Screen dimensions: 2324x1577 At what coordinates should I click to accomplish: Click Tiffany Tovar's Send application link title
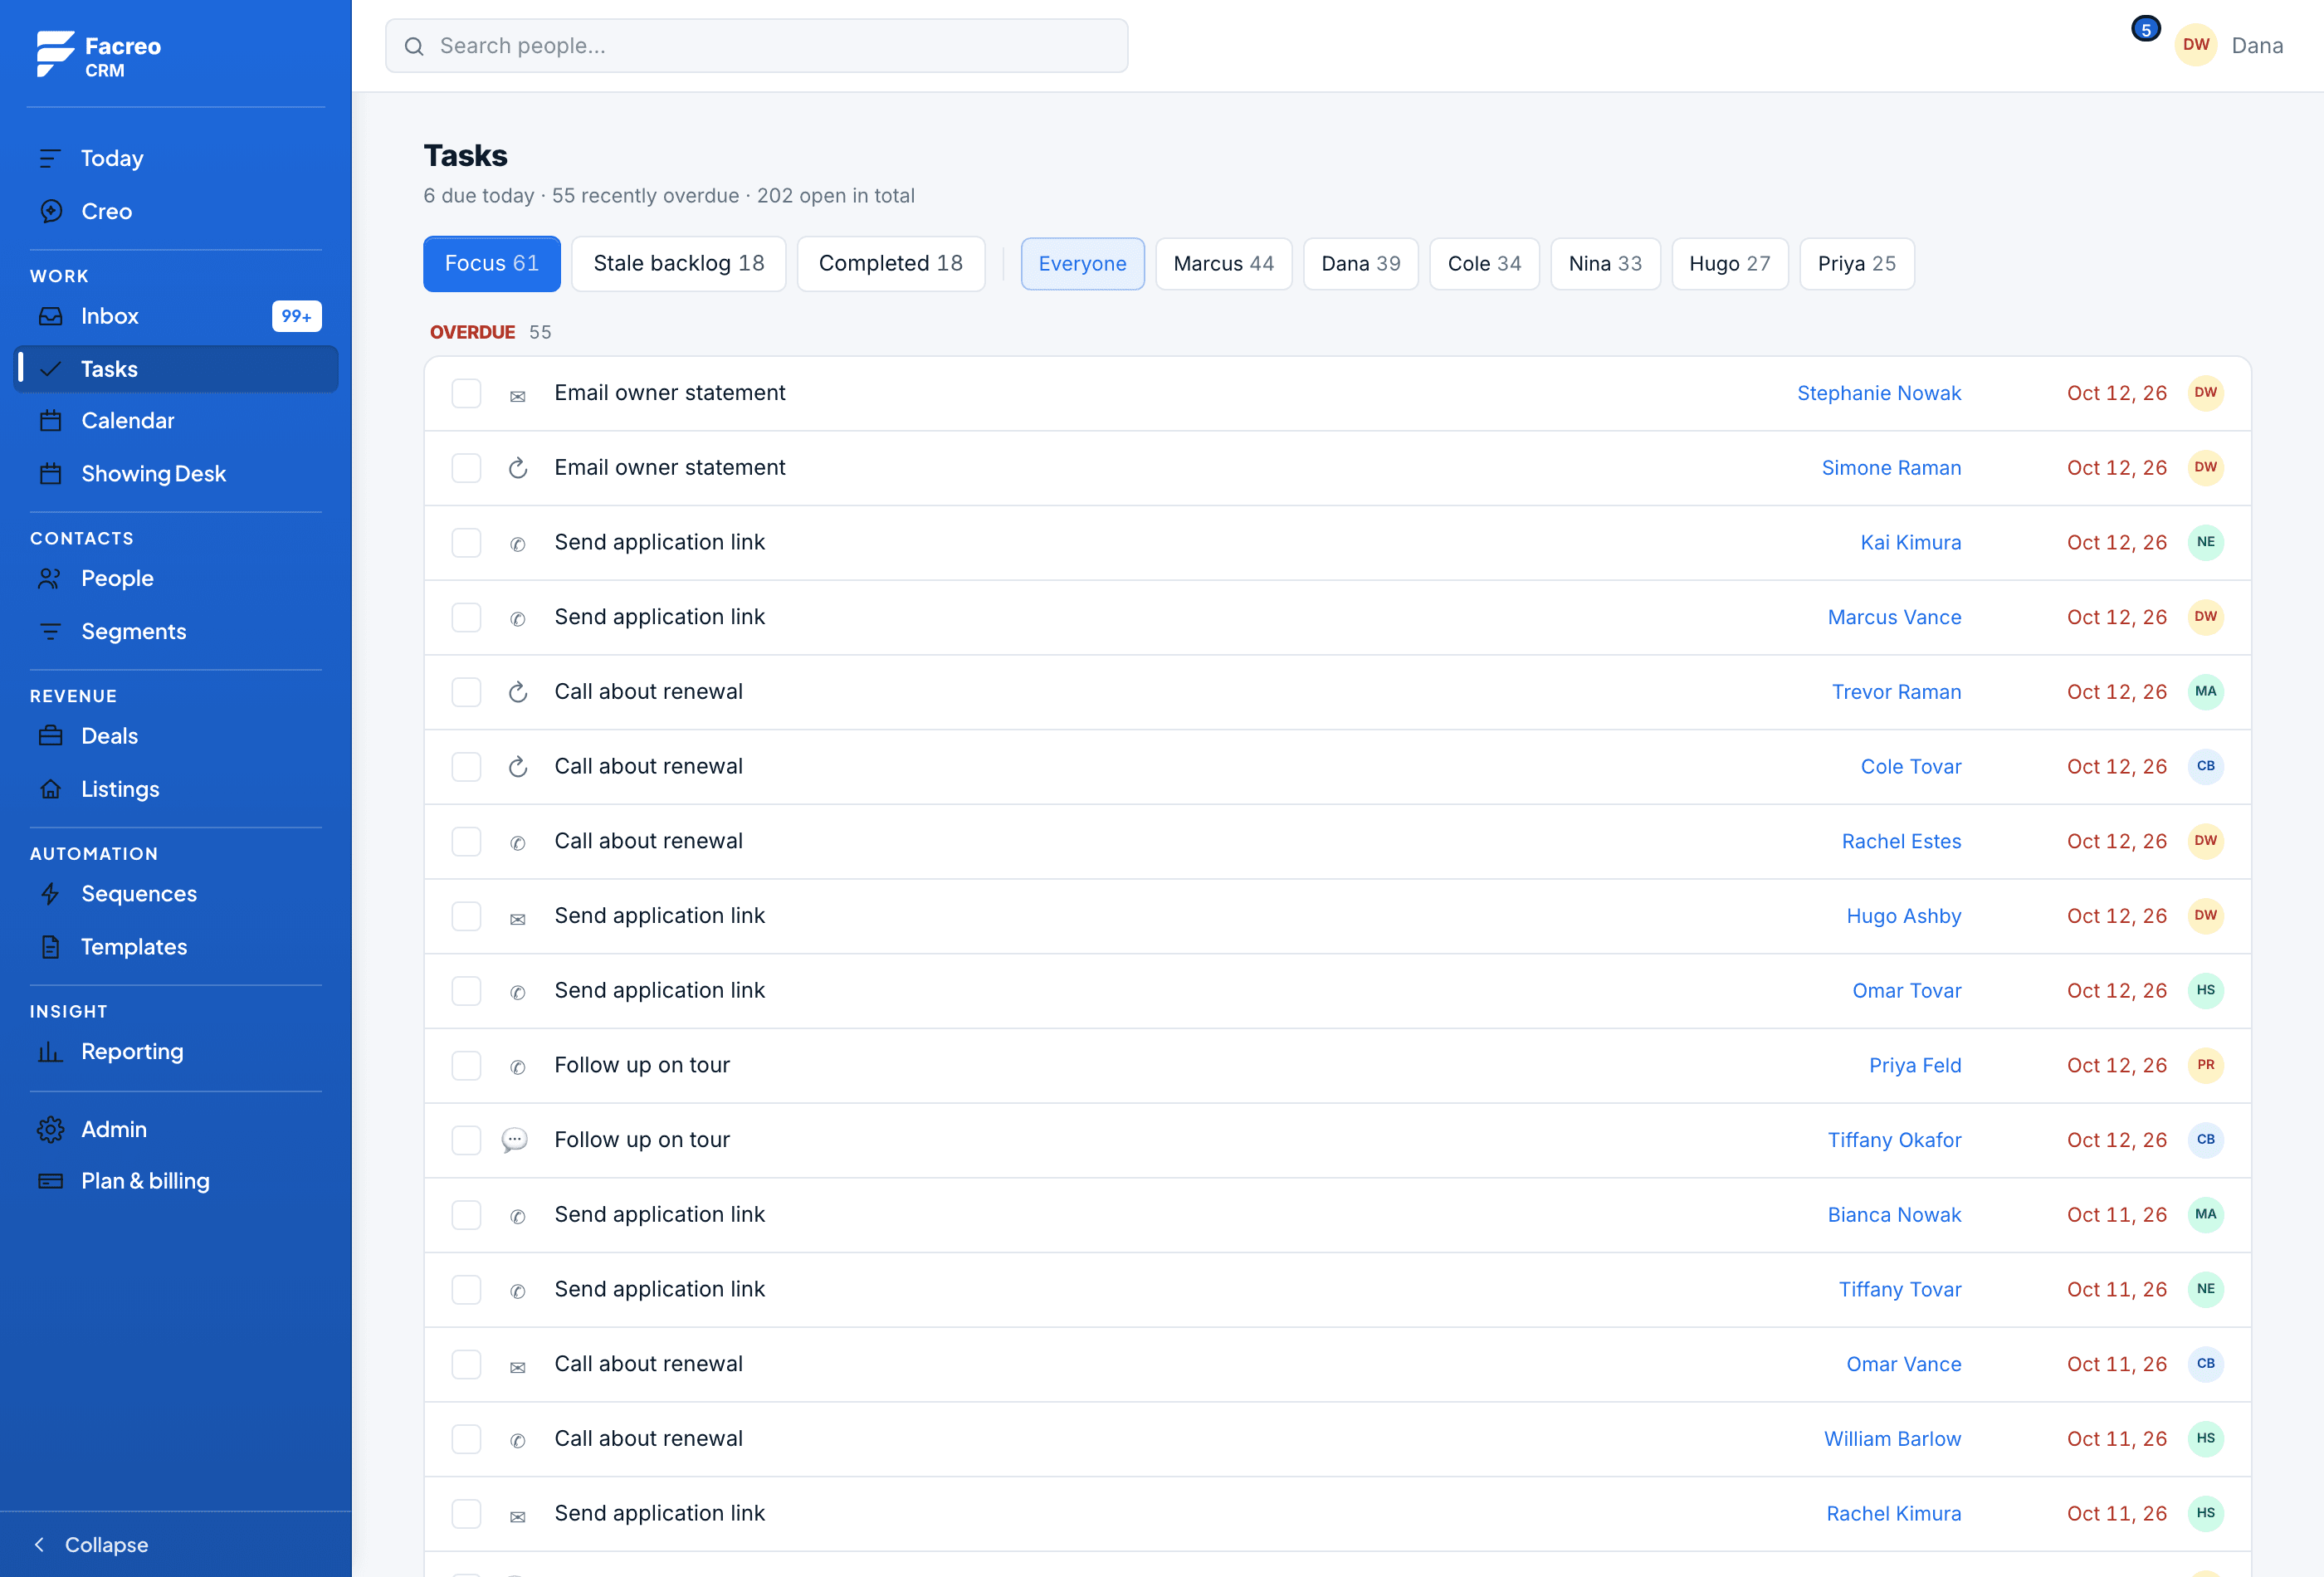click(659, 1289)
